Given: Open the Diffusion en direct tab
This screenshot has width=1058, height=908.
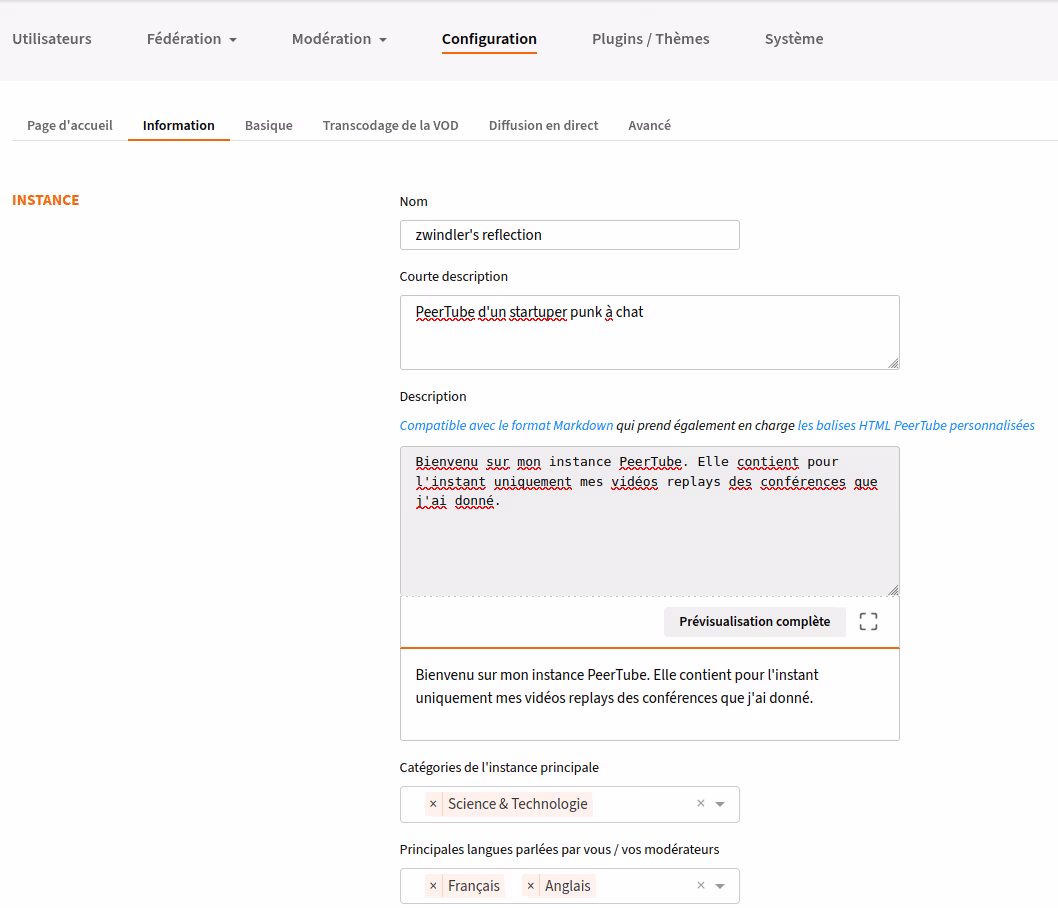Looking at the screenshot, I should tap(543, 126).
